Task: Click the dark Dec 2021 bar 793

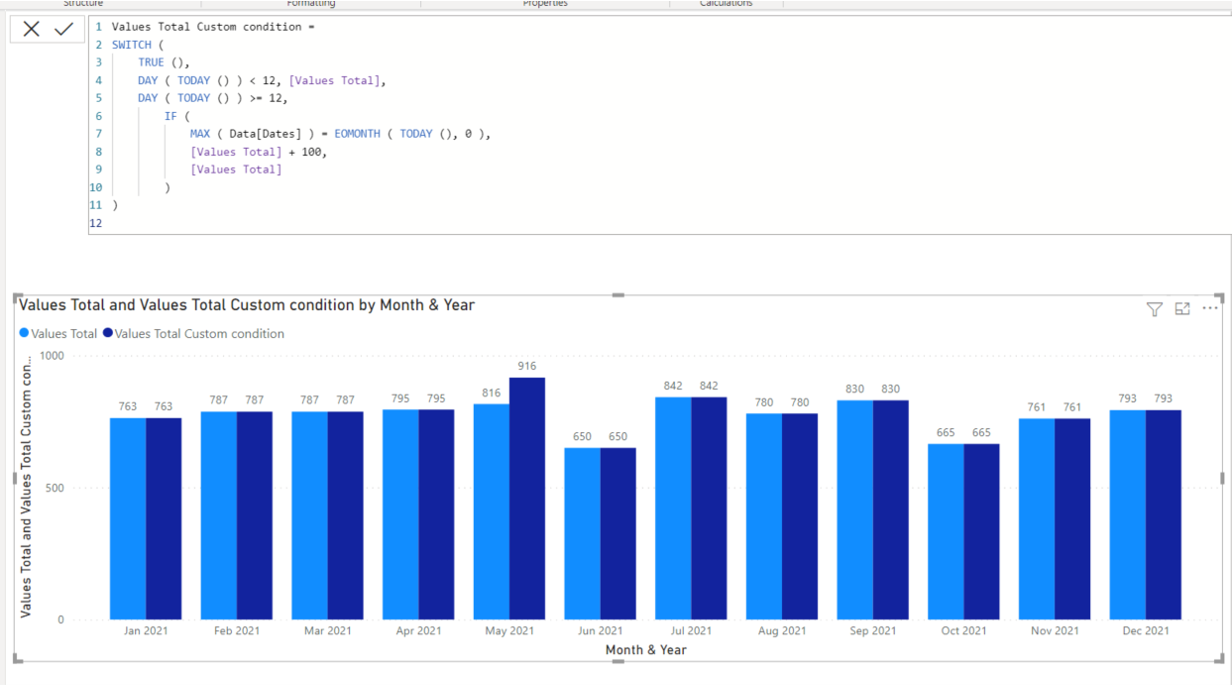Action: [x=1163, y=514]
